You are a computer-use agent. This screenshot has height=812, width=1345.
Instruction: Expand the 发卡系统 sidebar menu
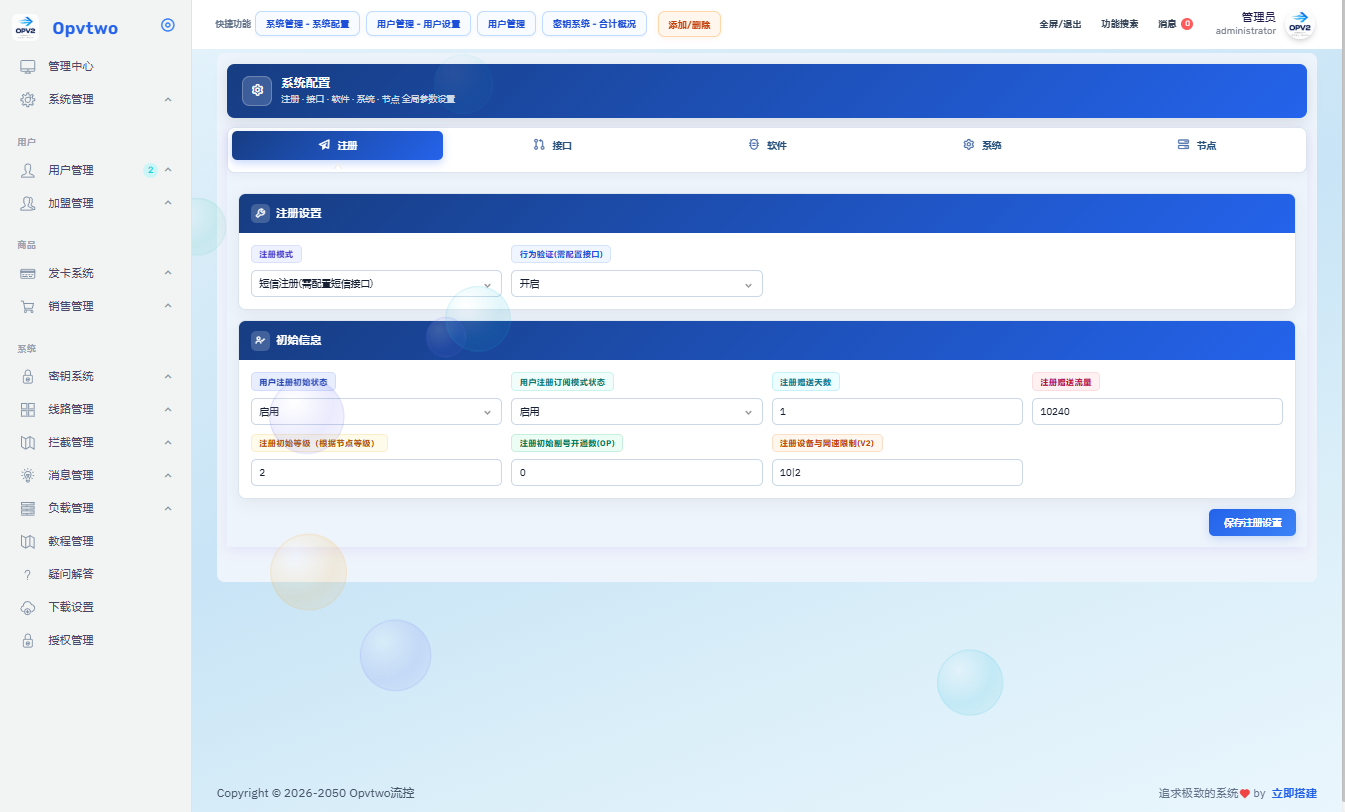(96, 273)
